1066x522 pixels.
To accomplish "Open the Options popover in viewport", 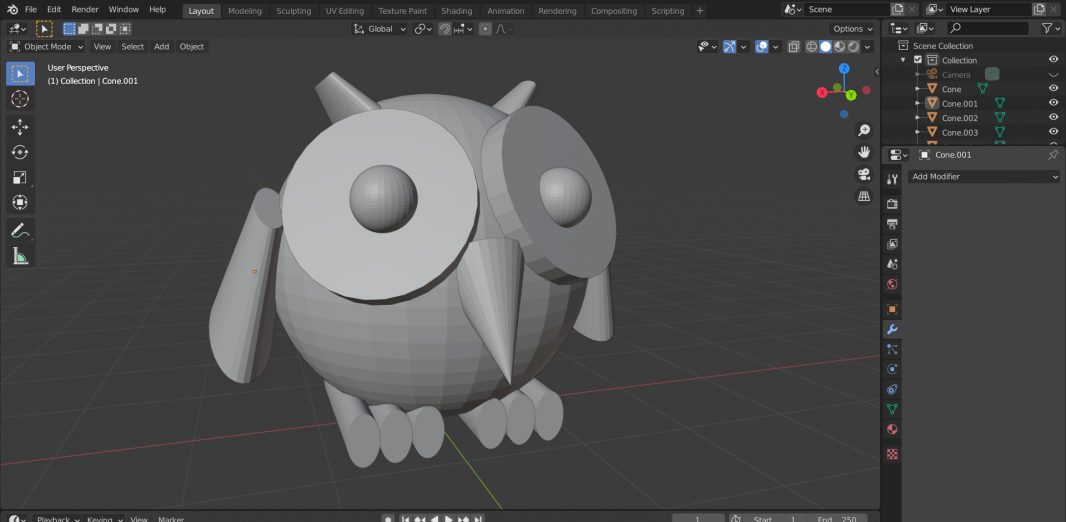I will (x=851, y=29).
